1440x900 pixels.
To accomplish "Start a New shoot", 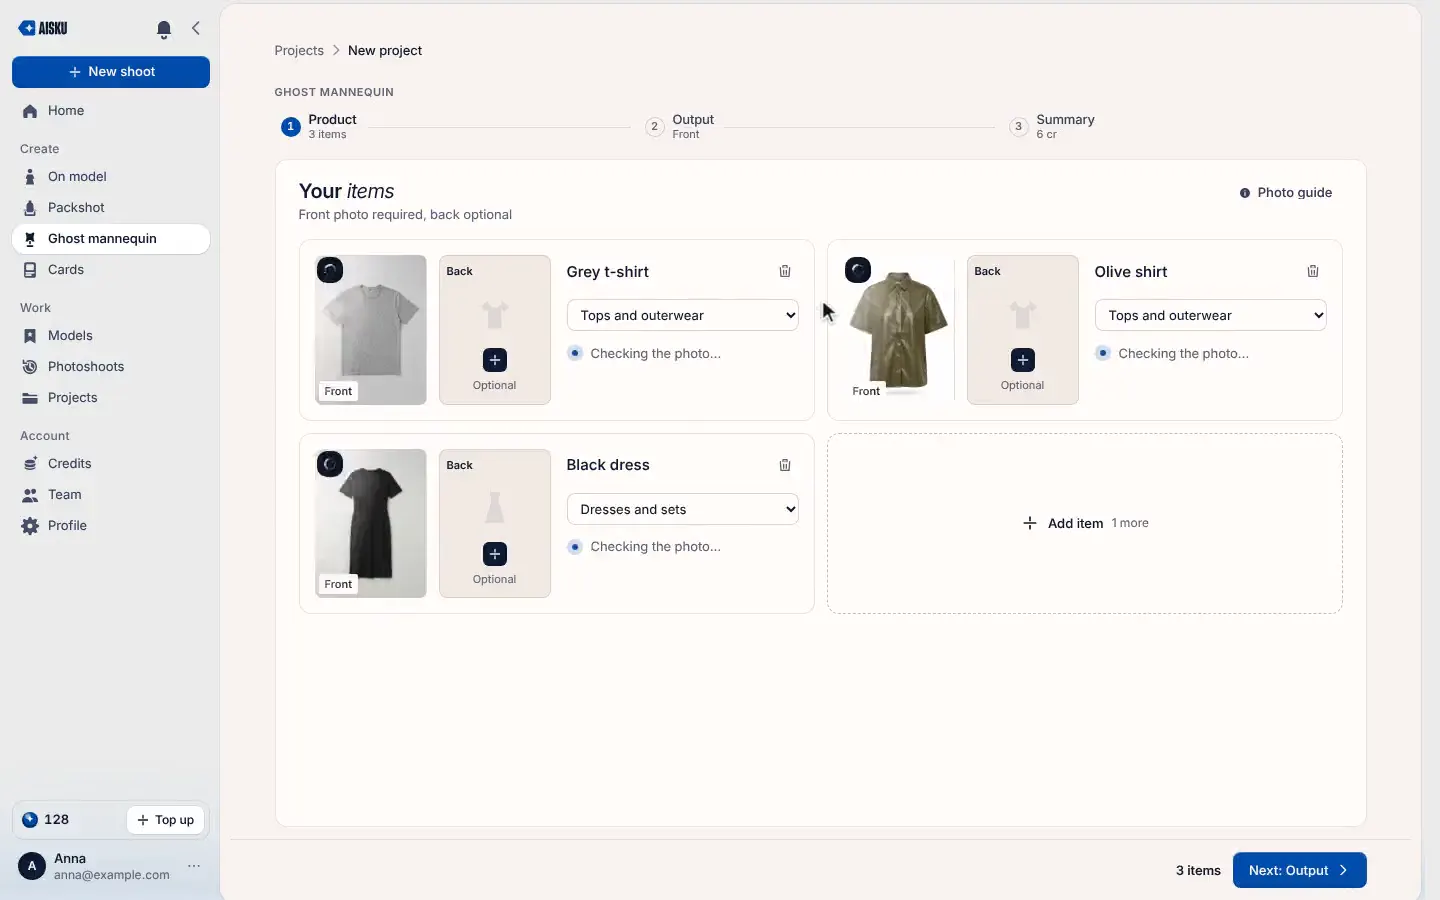I will [111, 72].
